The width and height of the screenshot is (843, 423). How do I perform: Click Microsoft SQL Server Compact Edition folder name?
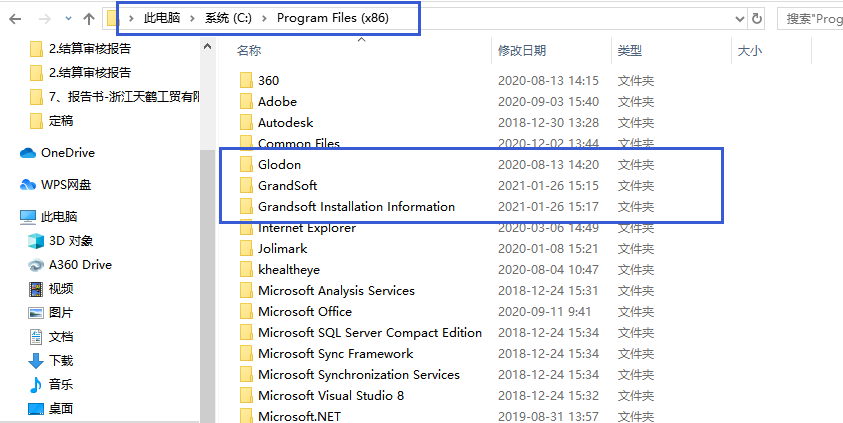370,333
